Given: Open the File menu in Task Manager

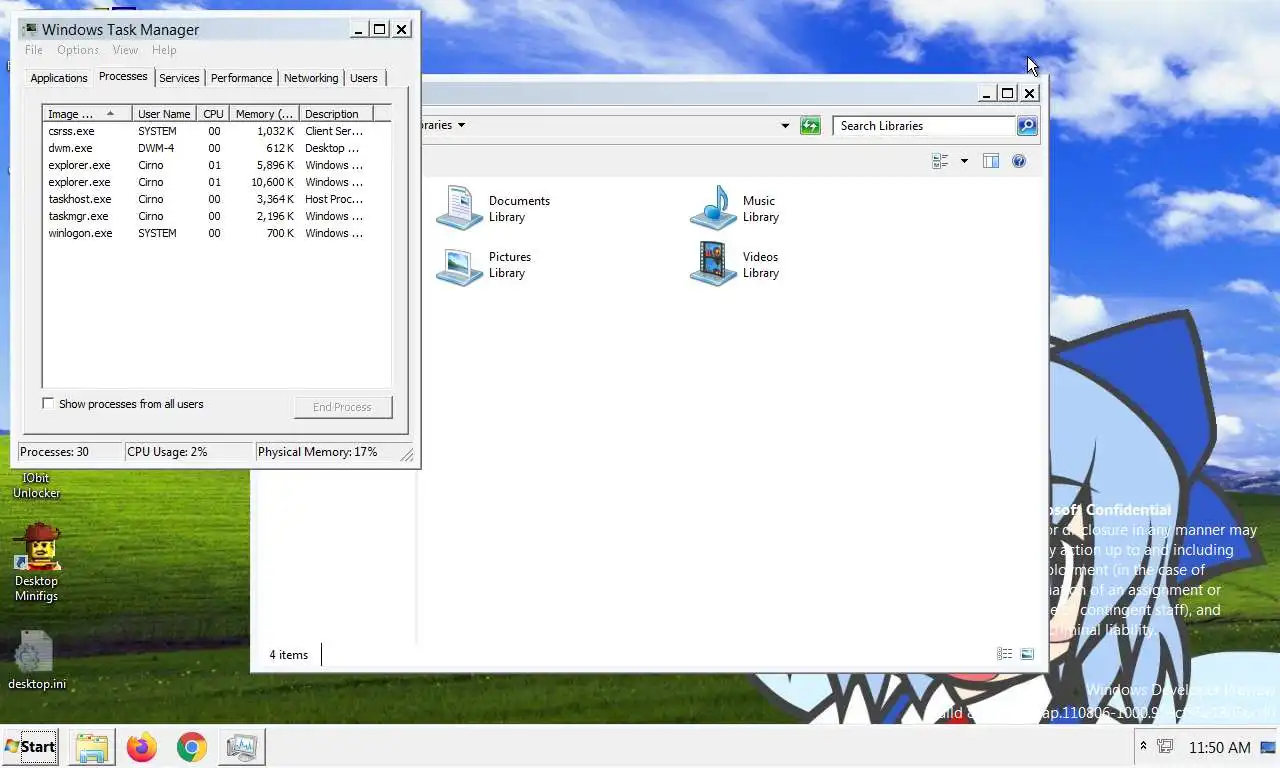Looking at the screenshot, I should click(x=33, y=50).
